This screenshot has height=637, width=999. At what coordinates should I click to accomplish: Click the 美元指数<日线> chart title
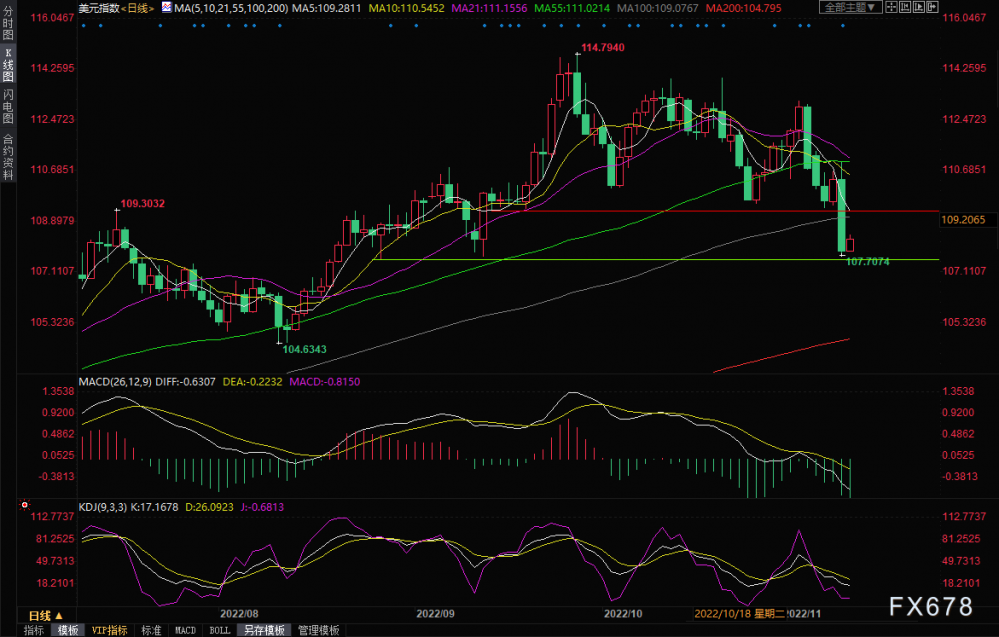click(117, 8)
